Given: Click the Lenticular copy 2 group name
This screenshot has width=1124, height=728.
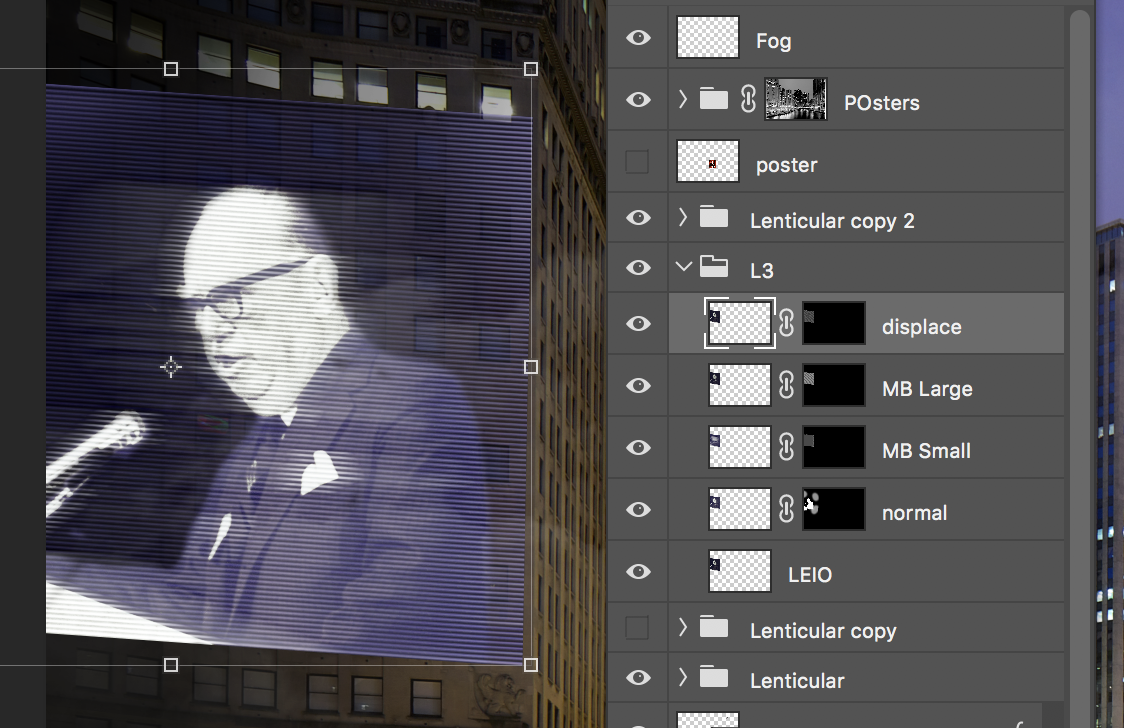Looking at the screenshot, I should pyautogui.click(x=832, y=221).
